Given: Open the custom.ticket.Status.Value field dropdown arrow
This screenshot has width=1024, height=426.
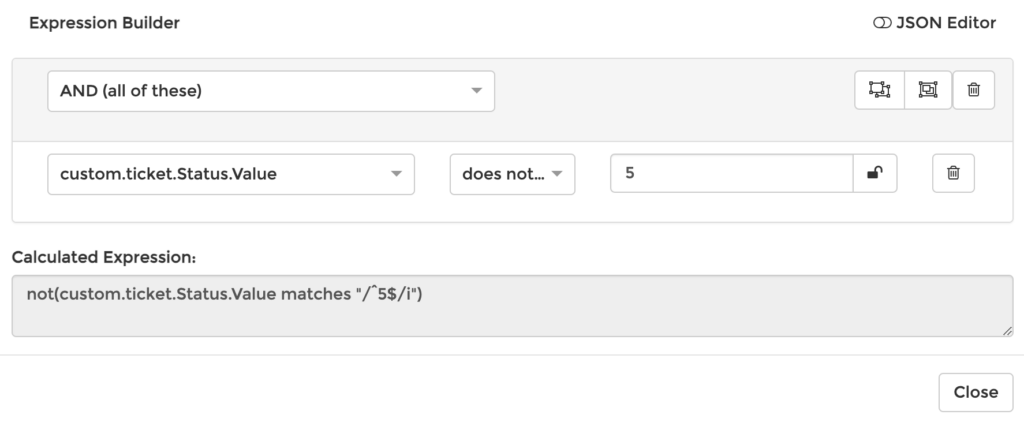Looking at the screenshot, I should 397,174.
